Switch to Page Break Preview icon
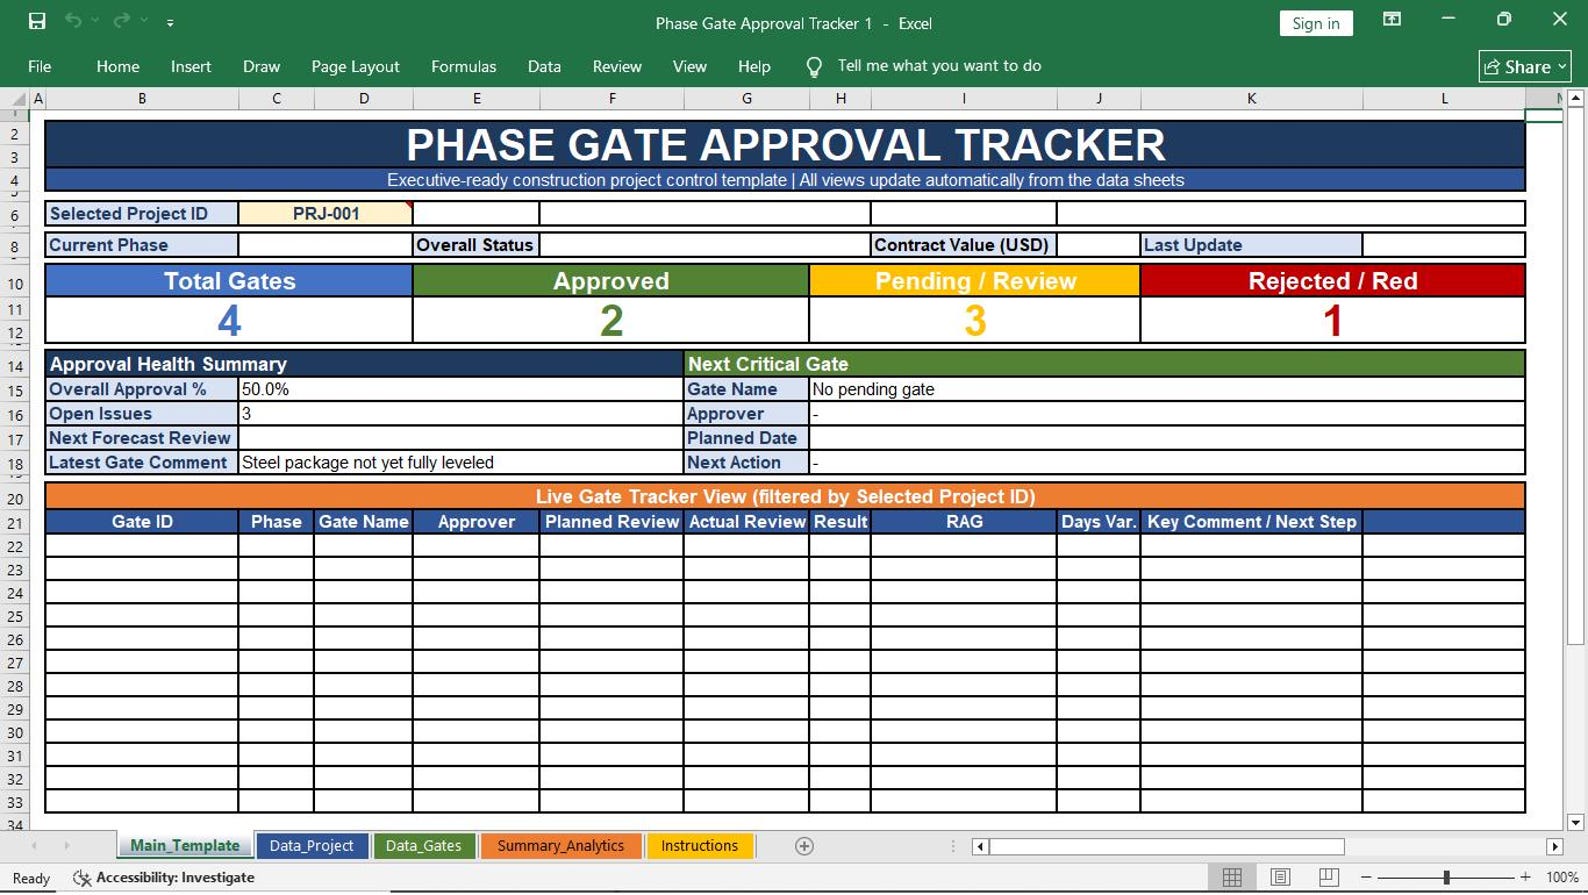 [x=1328, y=877]
